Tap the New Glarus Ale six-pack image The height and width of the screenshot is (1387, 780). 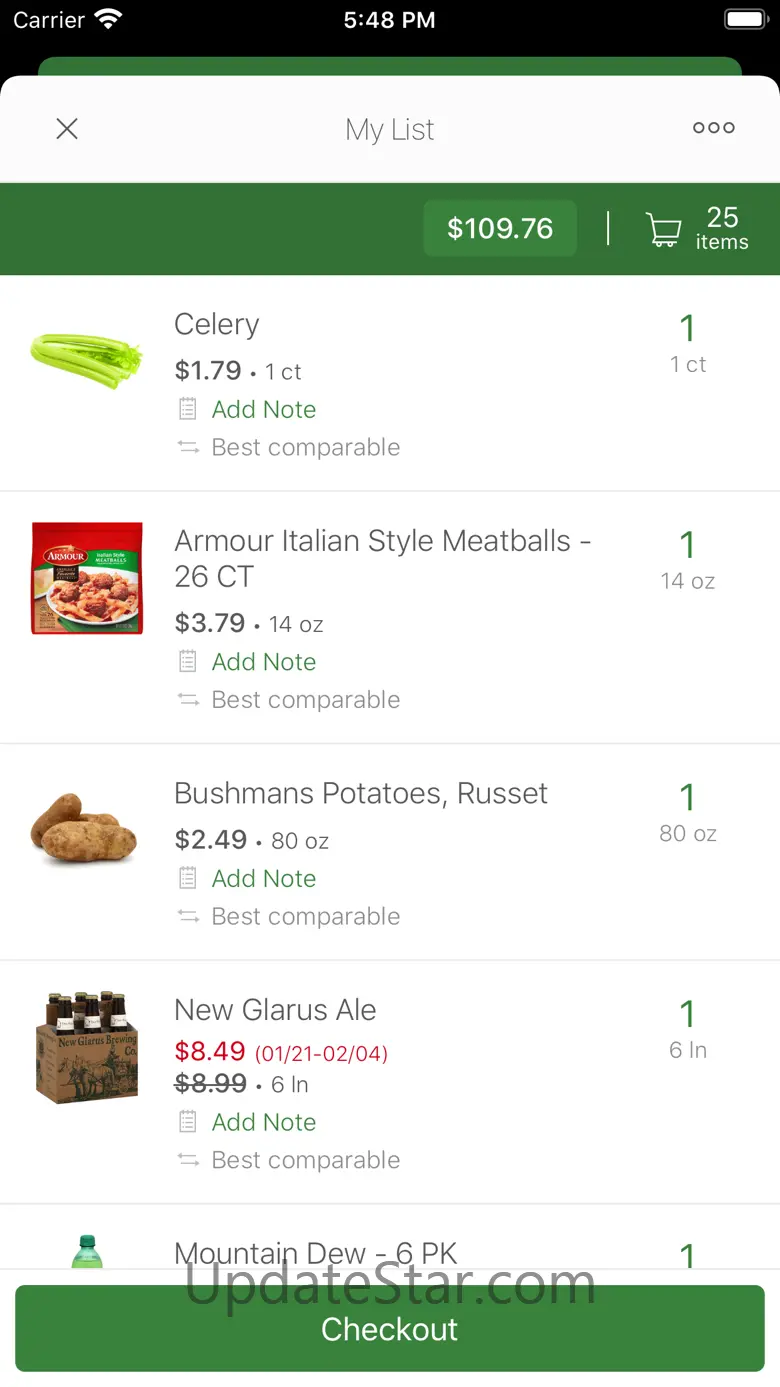click(86, 1047)
